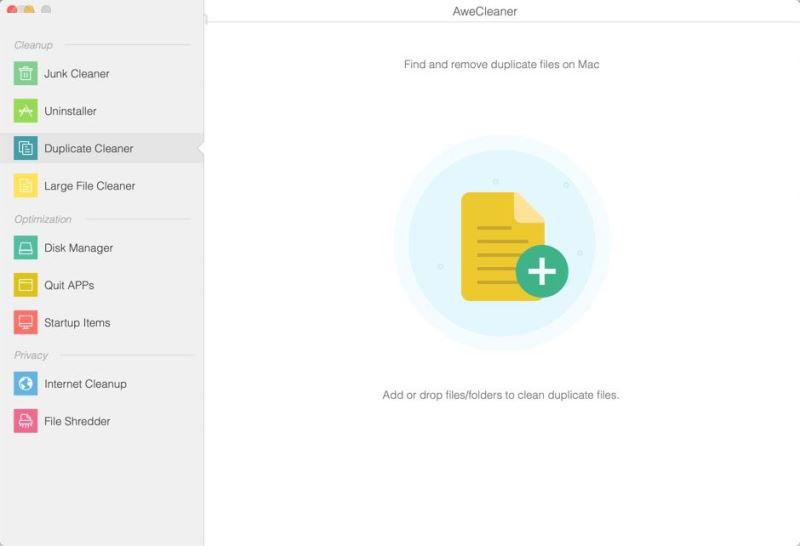Switch to Uninstaller label
The width and height of the screenshot is (800, 546).
70,111
